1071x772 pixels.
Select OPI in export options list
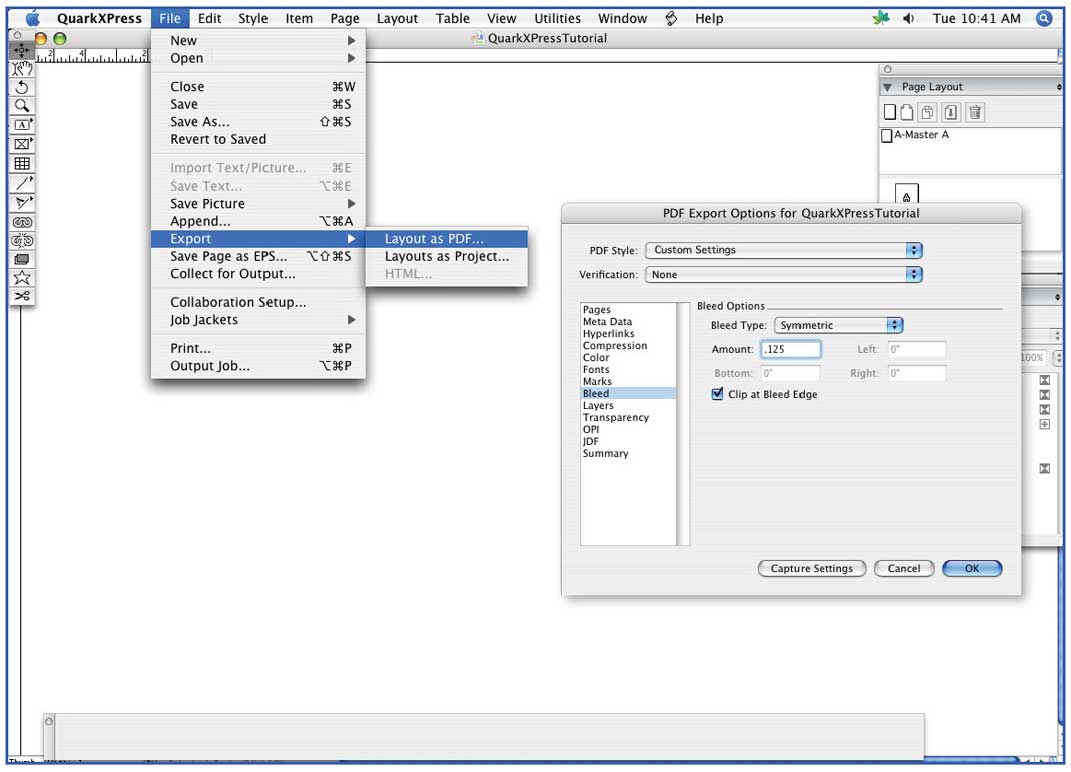(628, 429)
